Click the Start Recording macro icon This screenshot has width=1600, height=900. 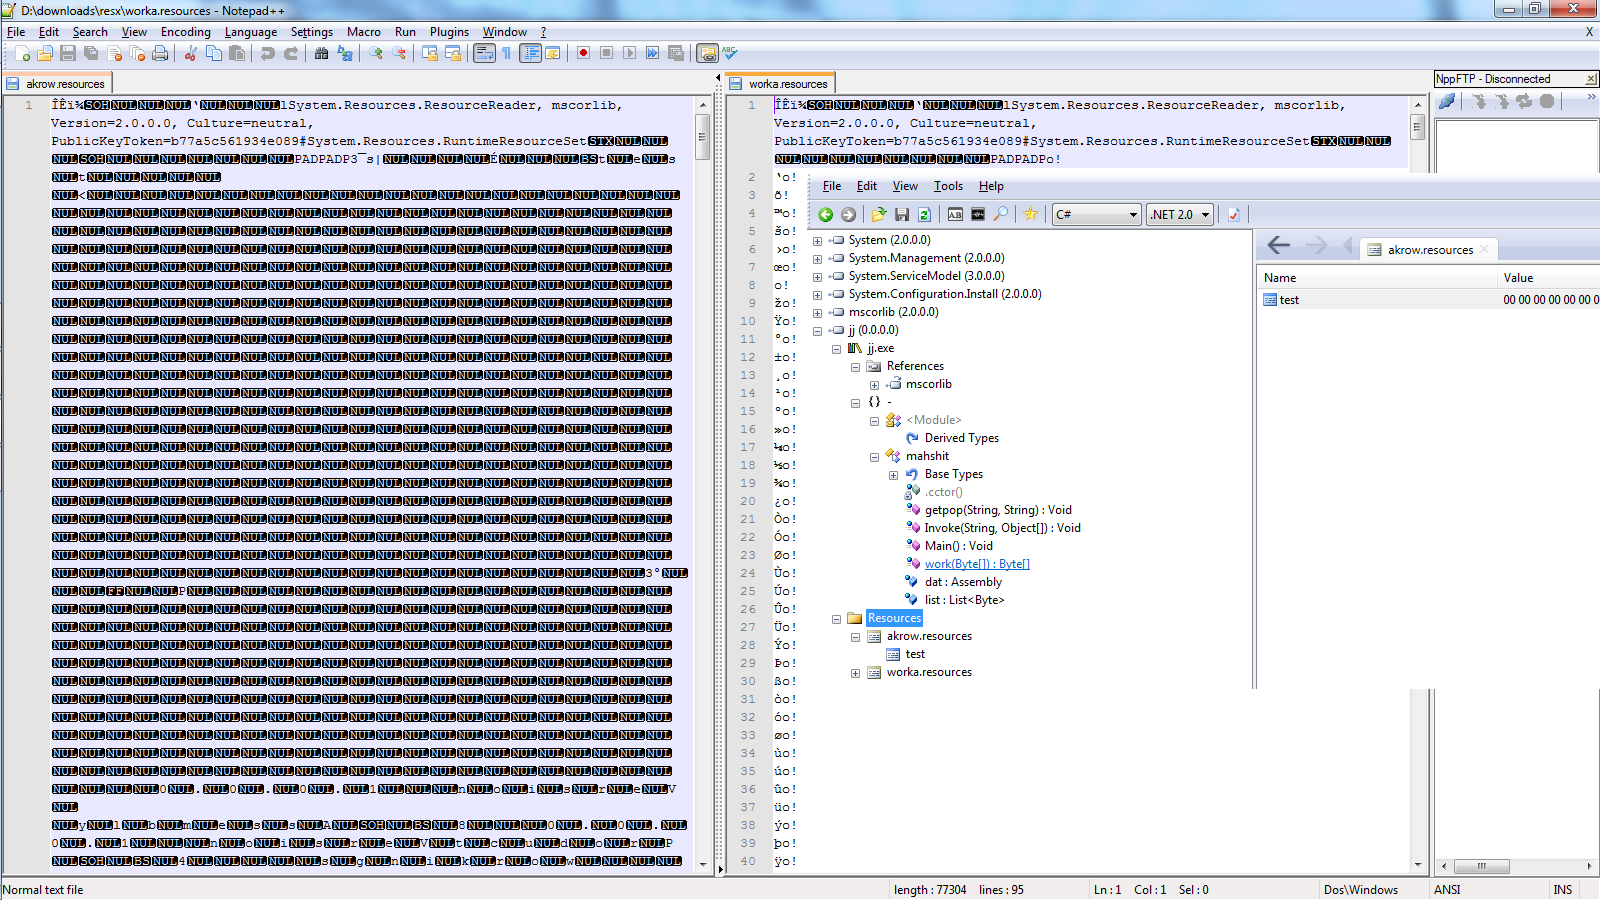(583, 53)
